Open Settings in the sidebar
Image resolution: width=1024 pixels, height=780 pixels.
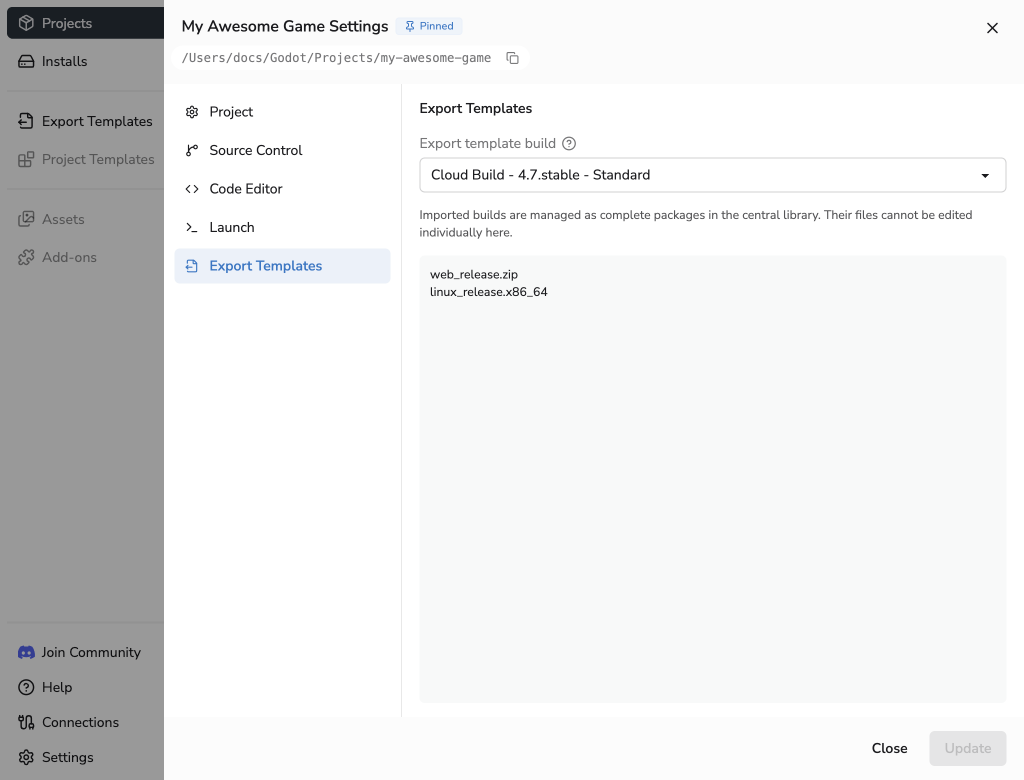(x=67, y=757)
